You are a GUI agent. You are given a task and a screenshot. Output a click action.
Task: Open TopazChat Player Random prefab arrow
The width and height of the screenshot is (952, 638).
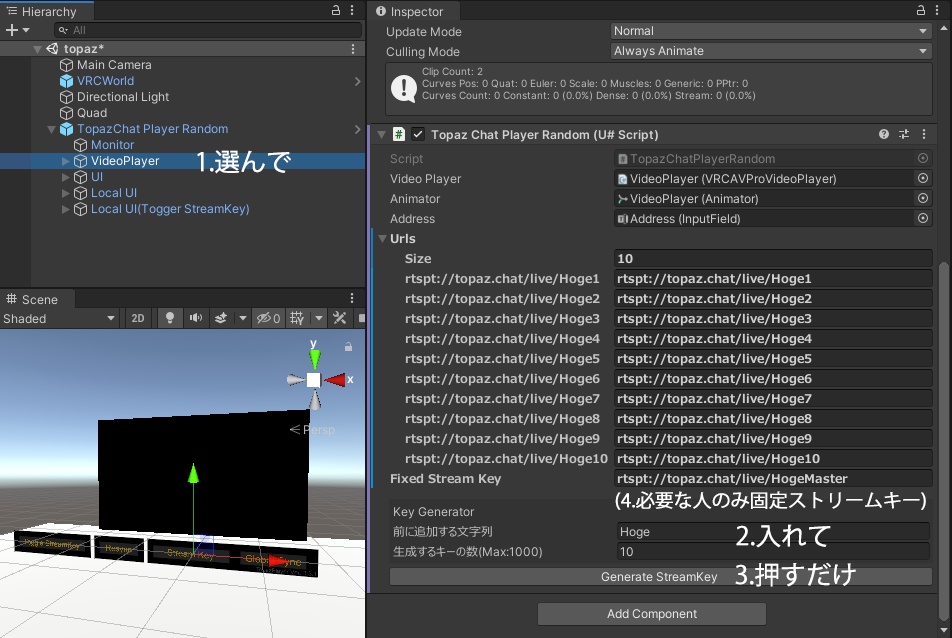pyautogui.click(x=357, y=129)
